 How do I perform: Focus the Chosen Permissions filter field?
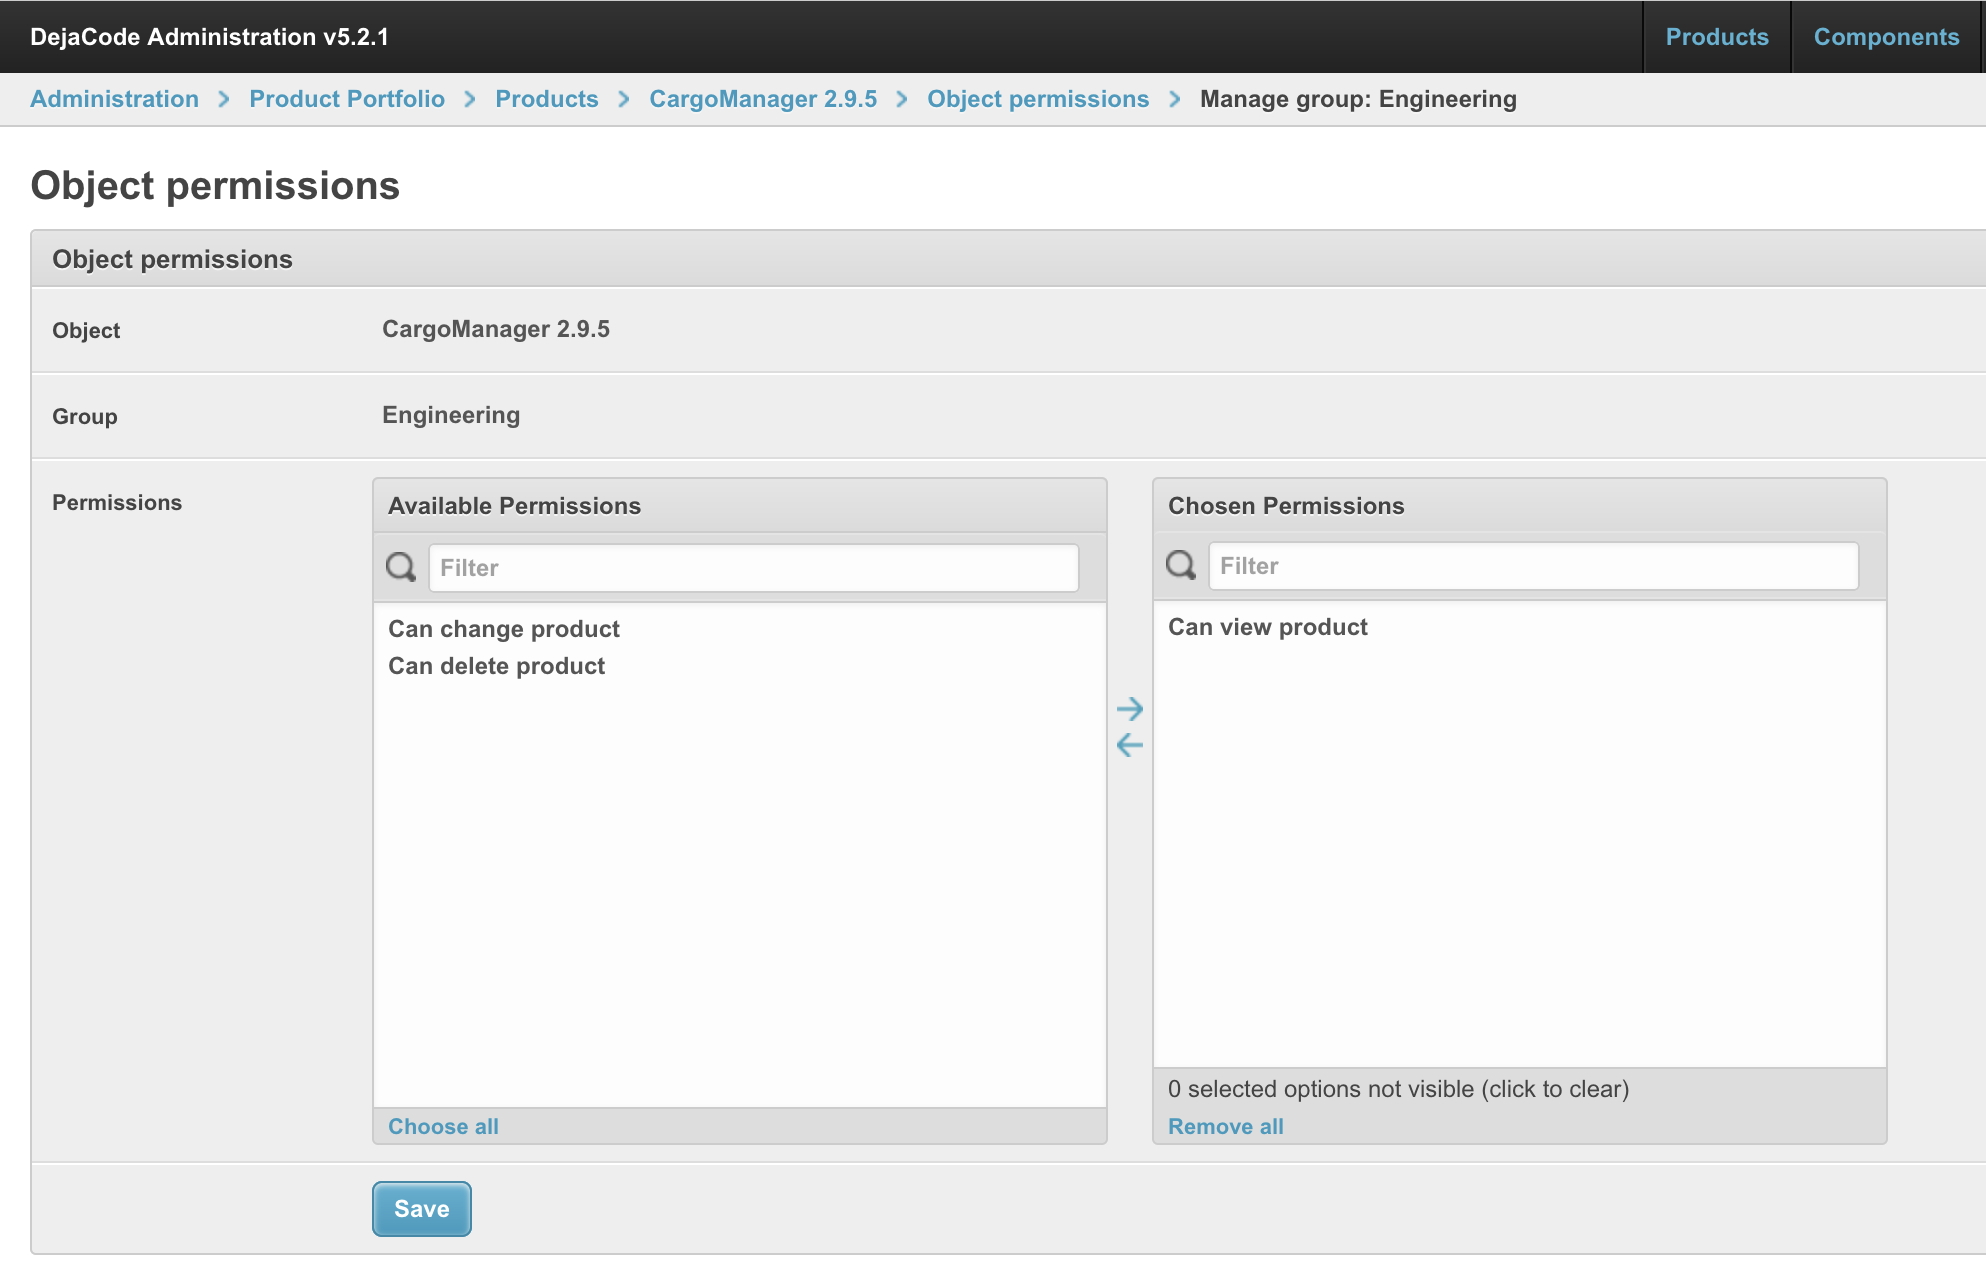coord(1534,565)
